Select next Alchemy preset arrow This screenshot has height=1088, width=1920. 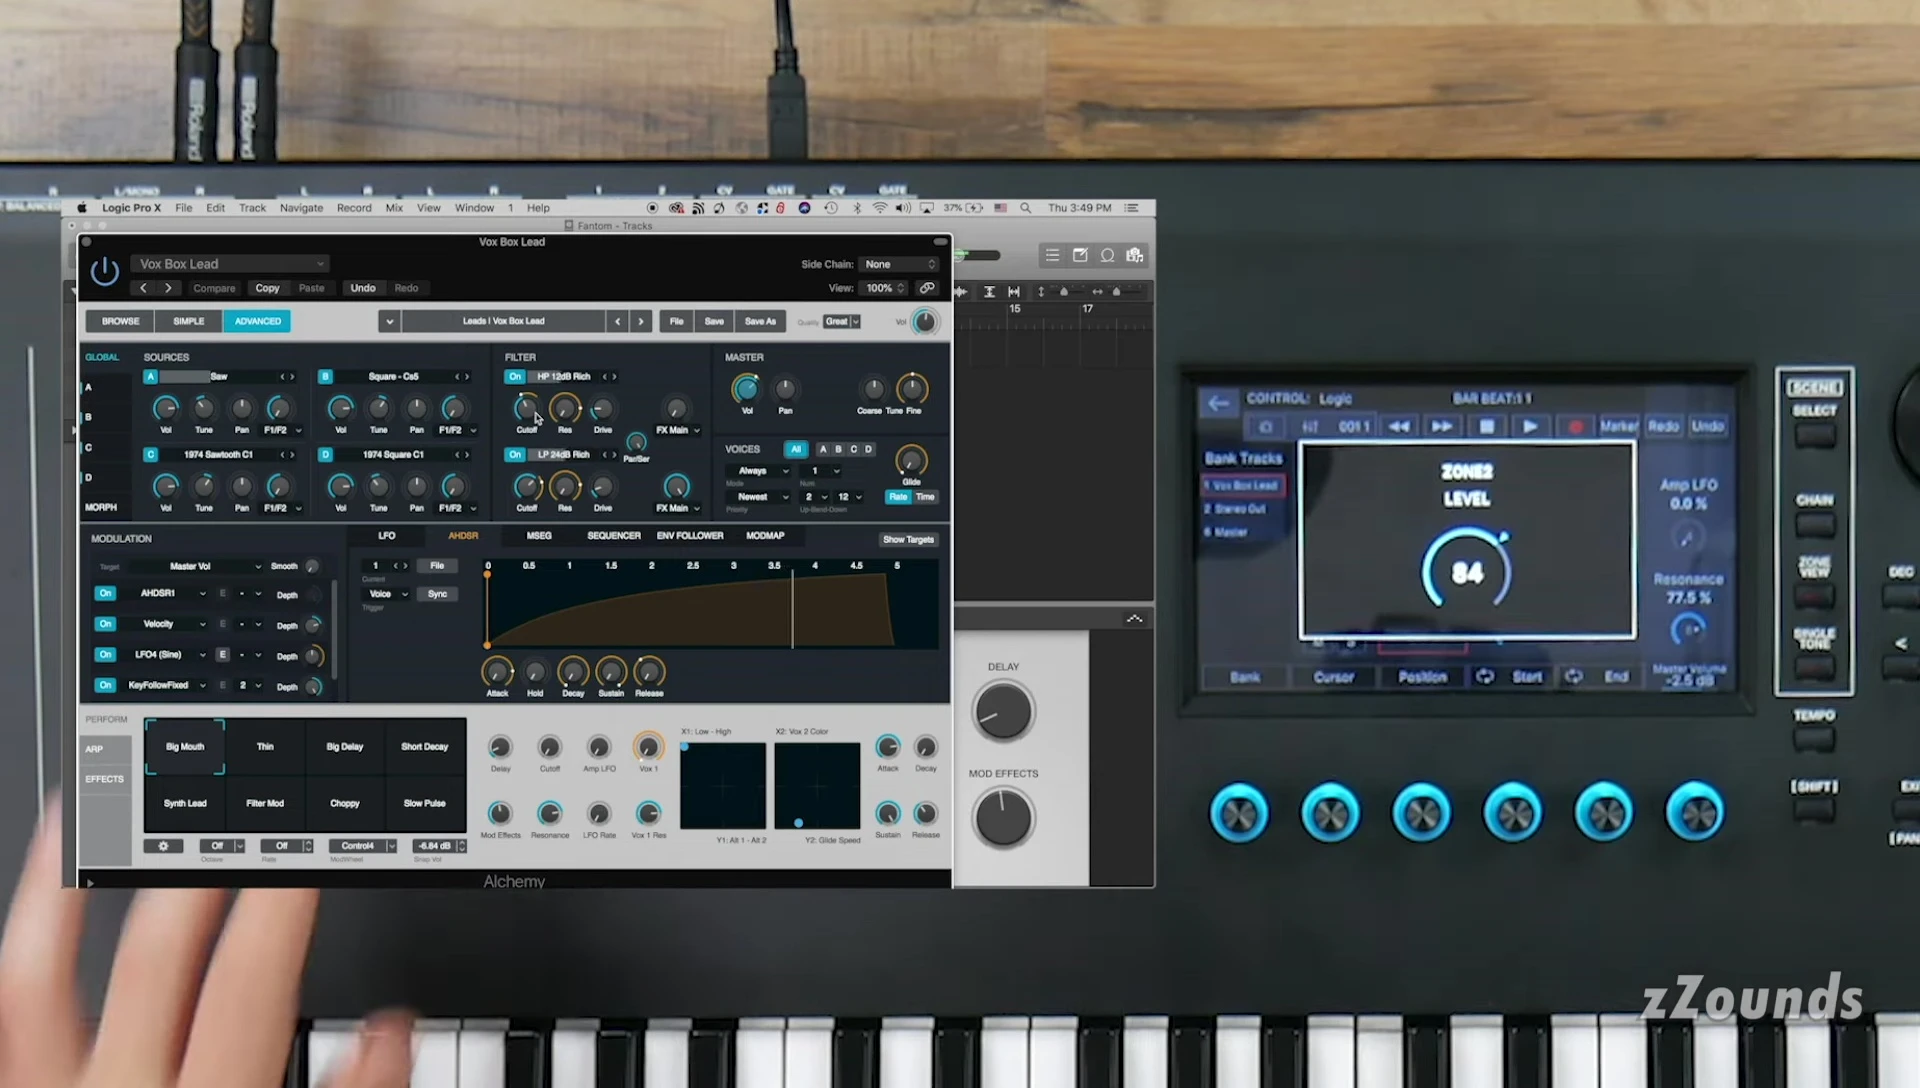click(x=641, y=321)
